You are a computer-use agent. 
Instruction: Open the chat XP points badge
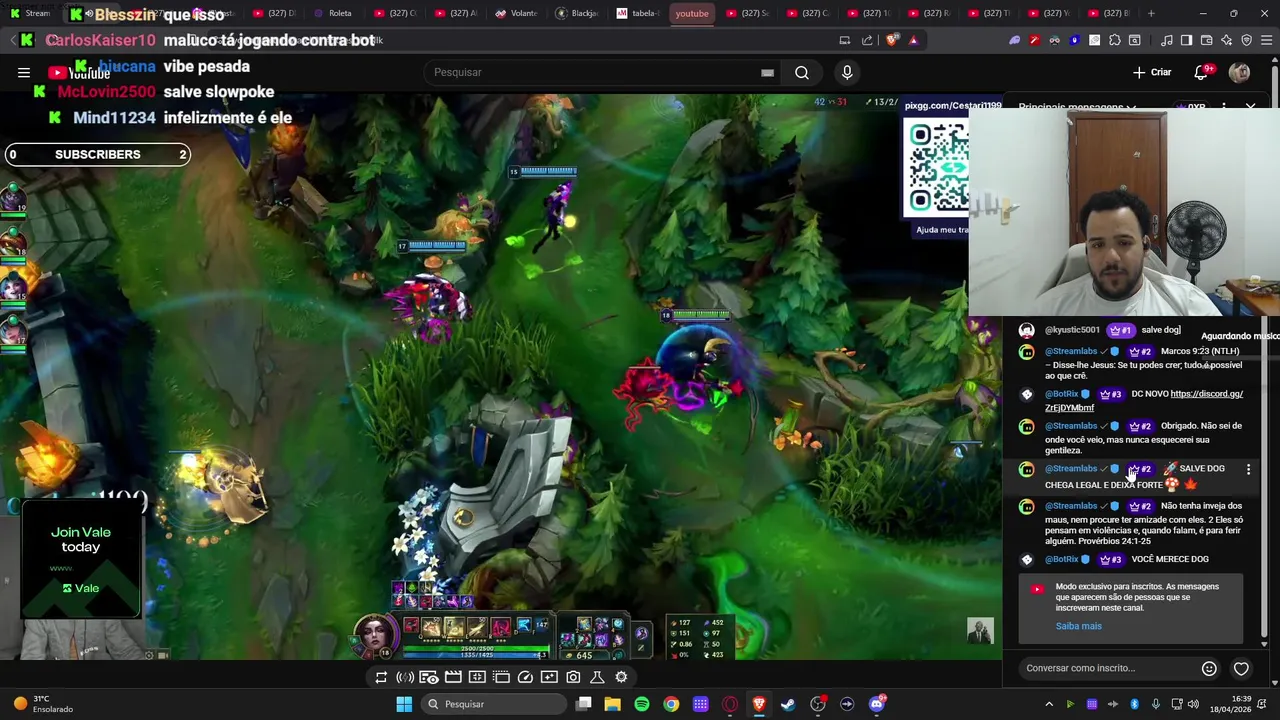click(1191, 107)
